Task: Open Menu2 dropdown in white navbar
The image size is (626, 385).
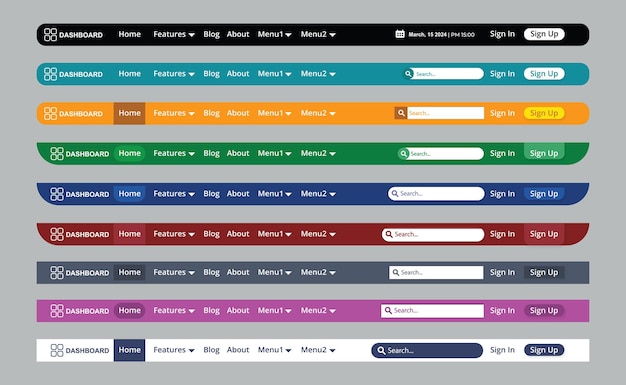Action: click(x=318, y=350)
